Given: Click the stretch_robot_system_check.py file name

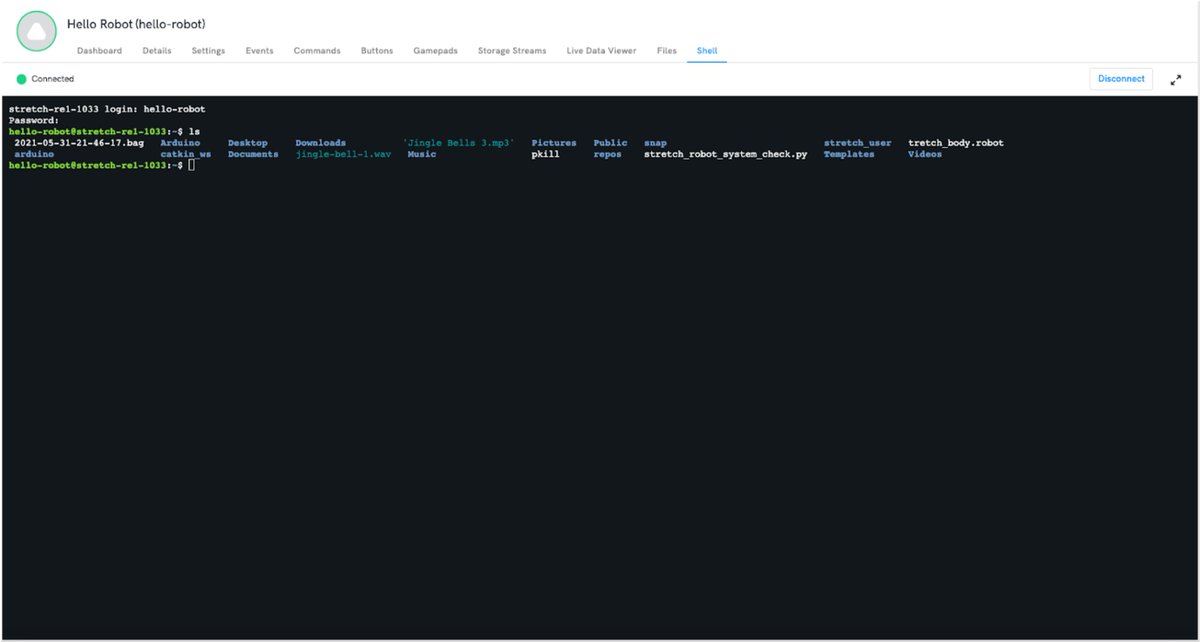Looking at the screenshot, I should 726,154.
